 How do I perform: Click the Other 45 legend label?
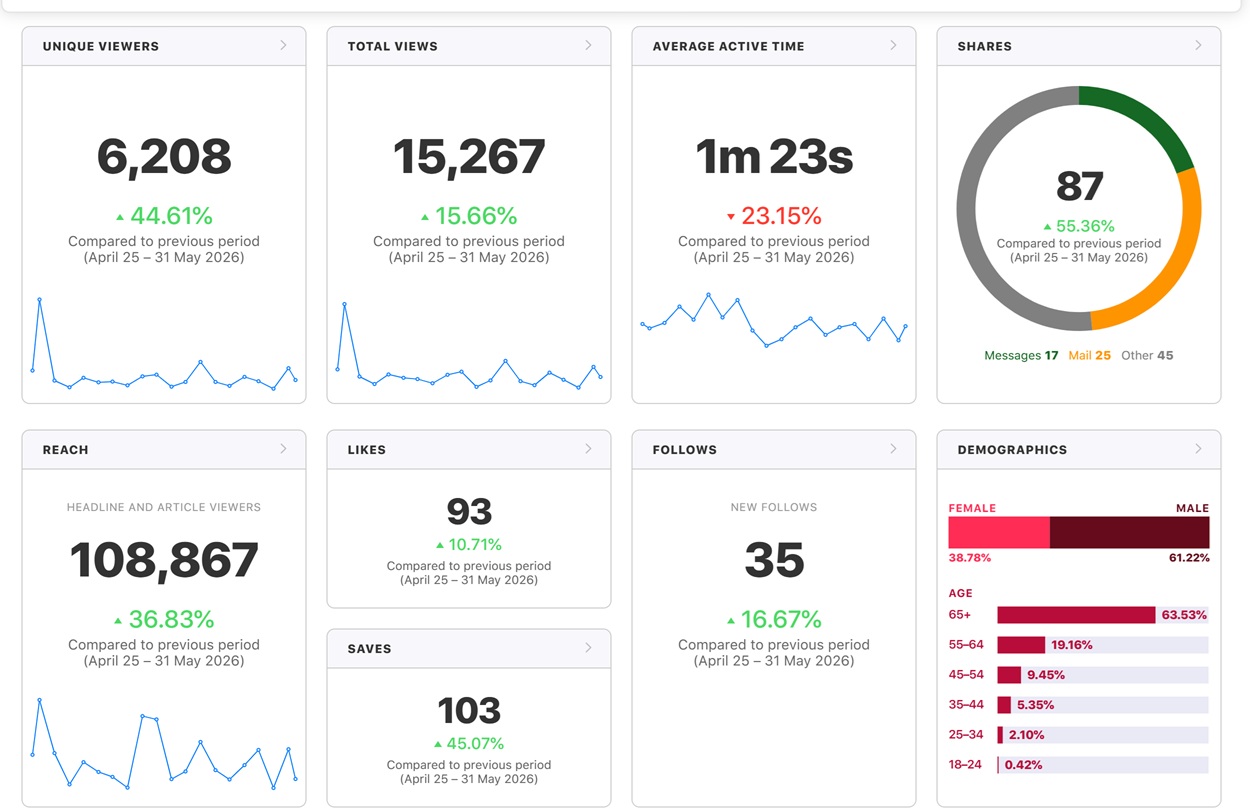coord(1147,355)
